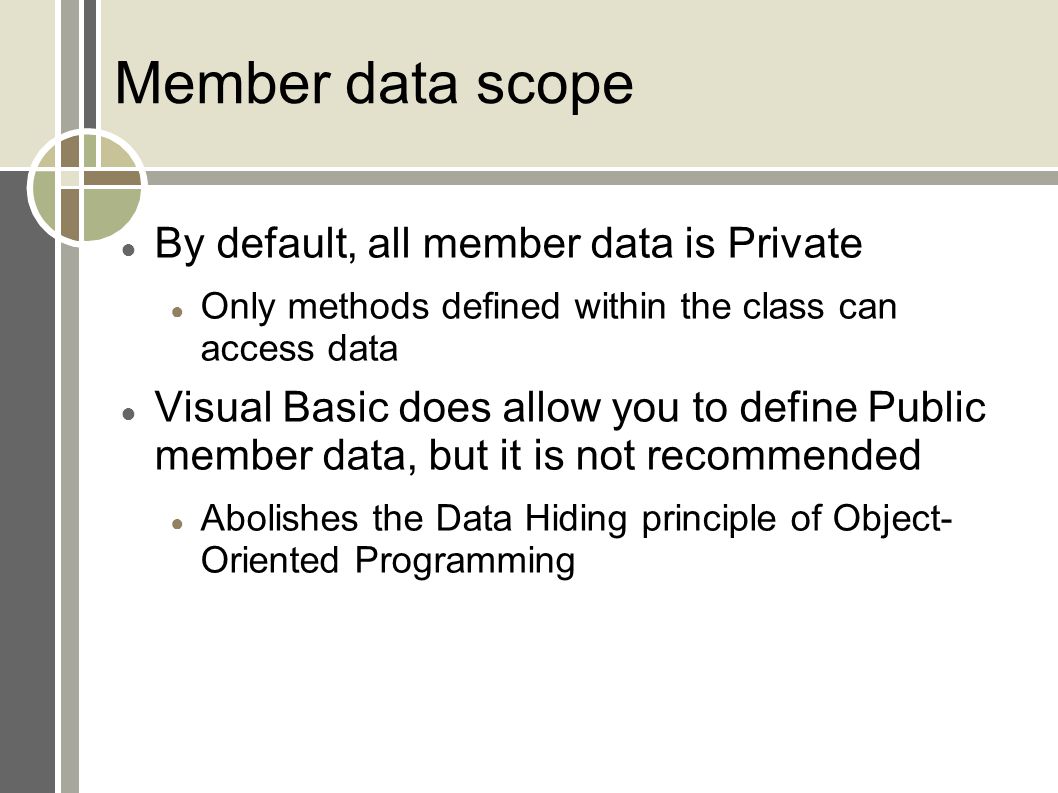
Task: Click the bullet before 'By default'
Action: tap(128, 249)
